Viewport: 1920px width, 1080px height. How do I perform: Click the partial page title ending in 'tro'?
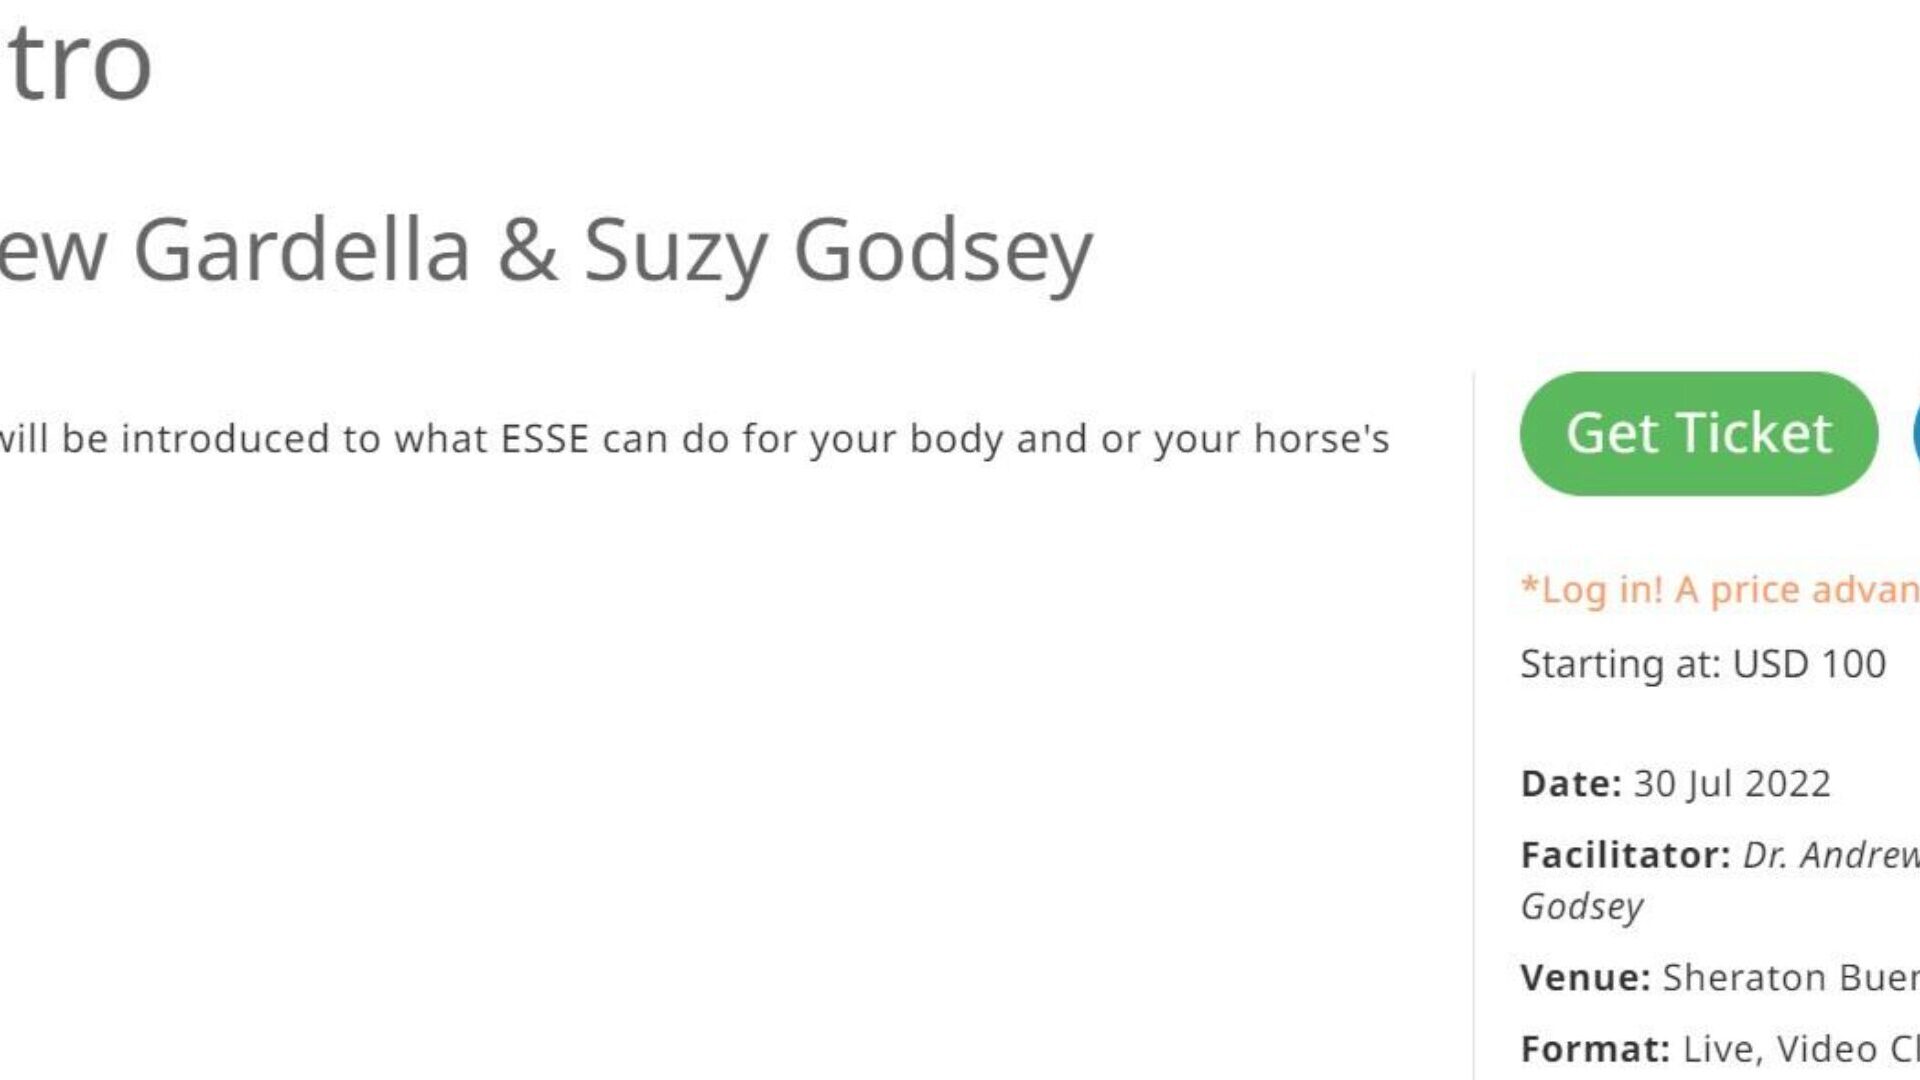[78, 62]
